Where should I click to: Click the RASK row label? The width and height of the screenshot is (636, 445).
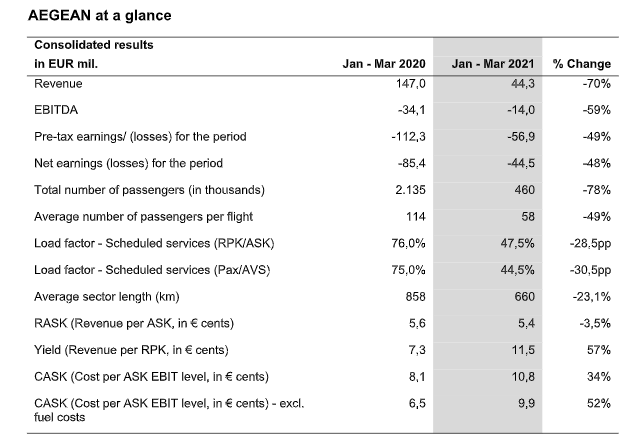pos(134,323)
